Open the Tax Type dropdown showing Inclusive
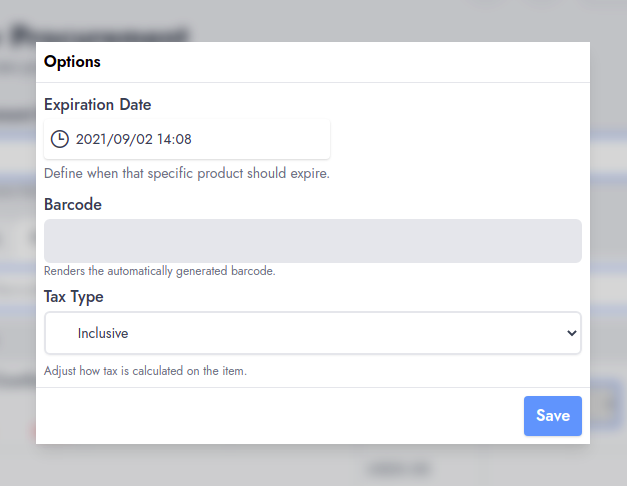This screenshot has width=627, height=486. (x=313, y=333)
